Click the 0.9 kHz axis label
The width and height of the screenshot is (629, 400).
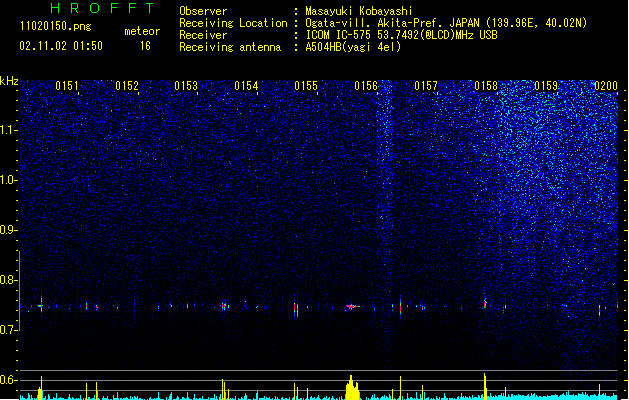[x=9, y=230]
